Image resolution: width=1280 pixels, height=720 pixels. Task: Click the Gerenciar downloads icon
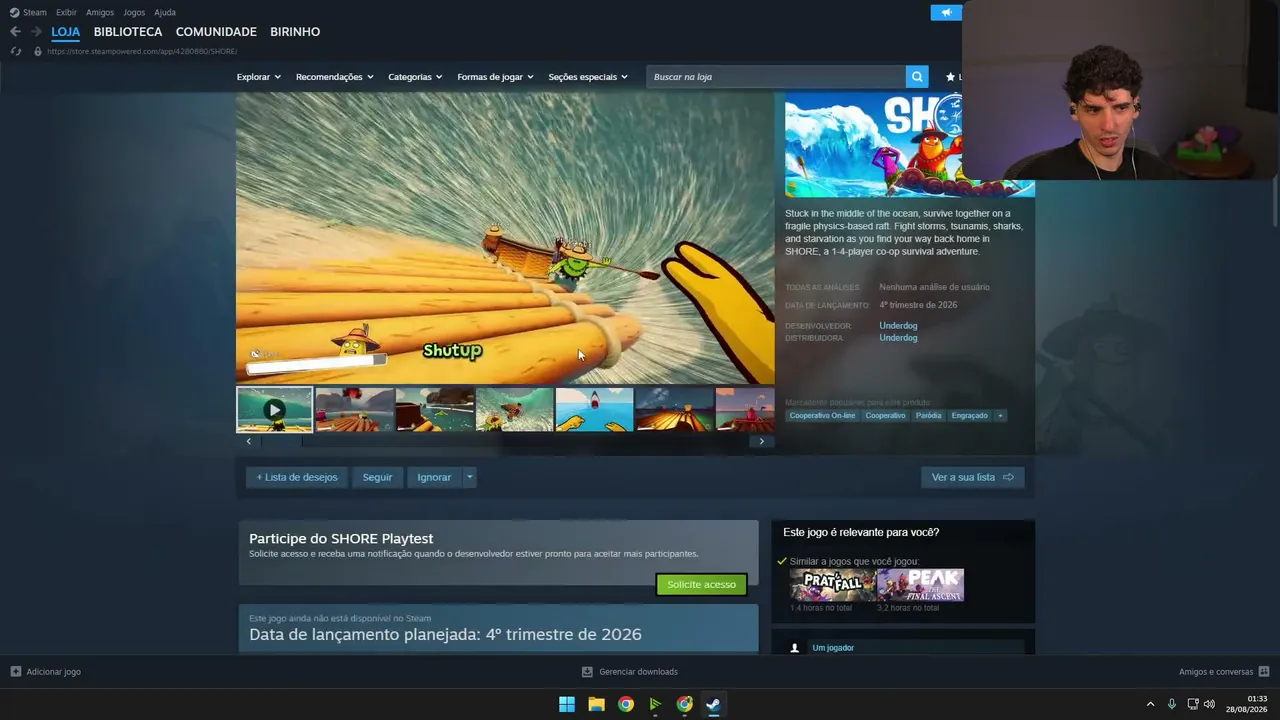coord(587,672)
